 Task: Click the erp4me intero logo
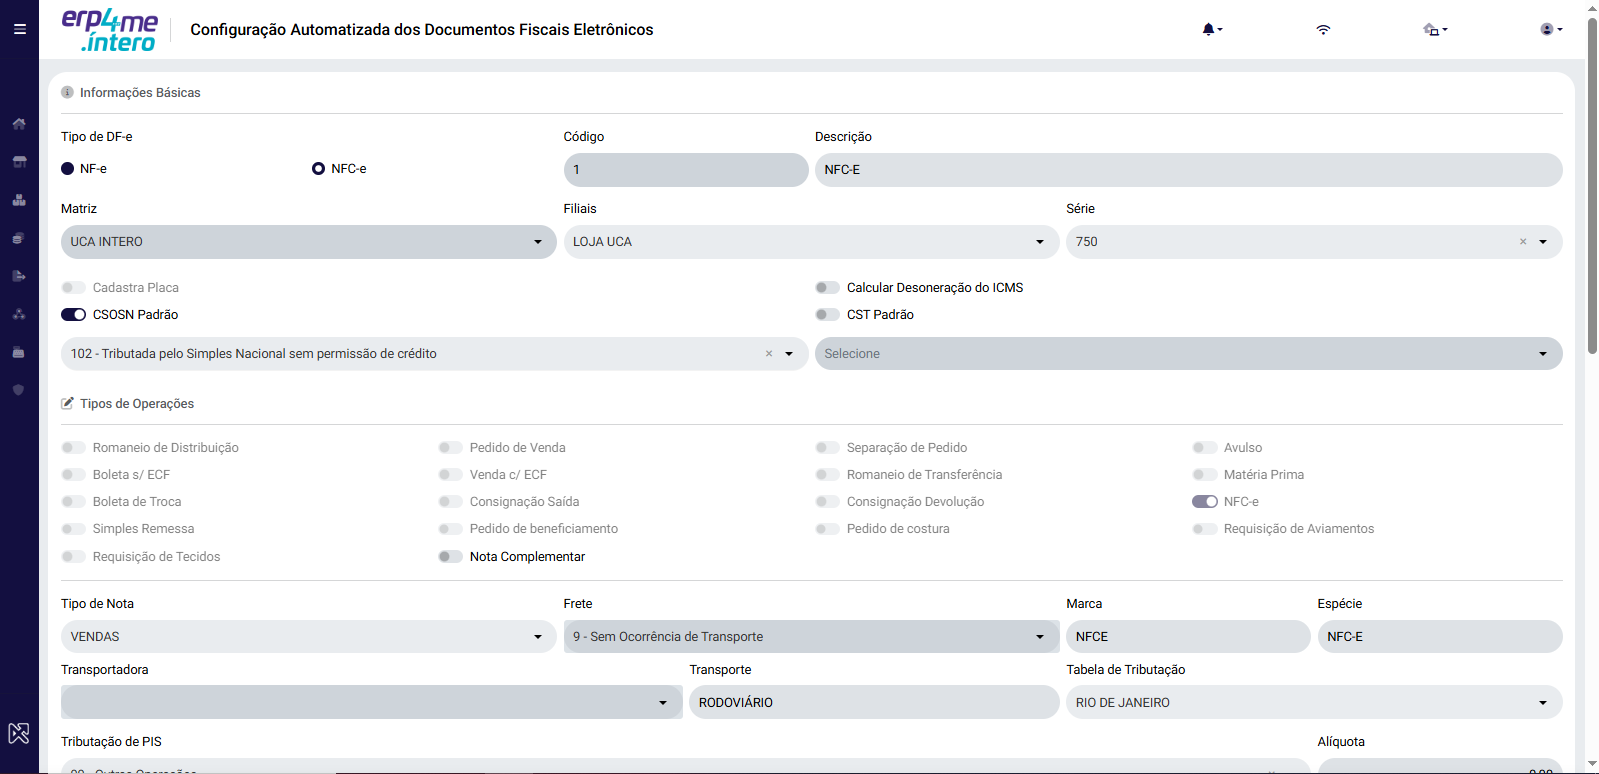click(x=110, y=30)
